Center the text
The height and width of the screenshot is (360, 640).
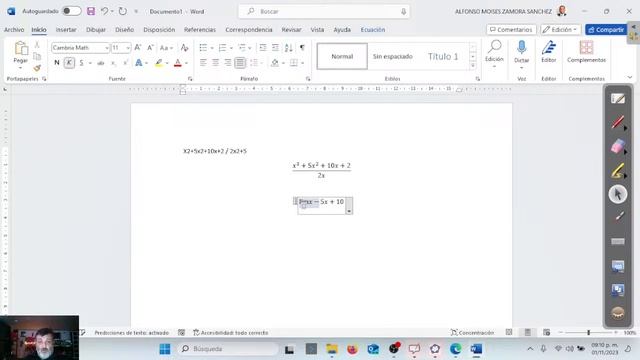pyautogui.click(x=216, y=63)
